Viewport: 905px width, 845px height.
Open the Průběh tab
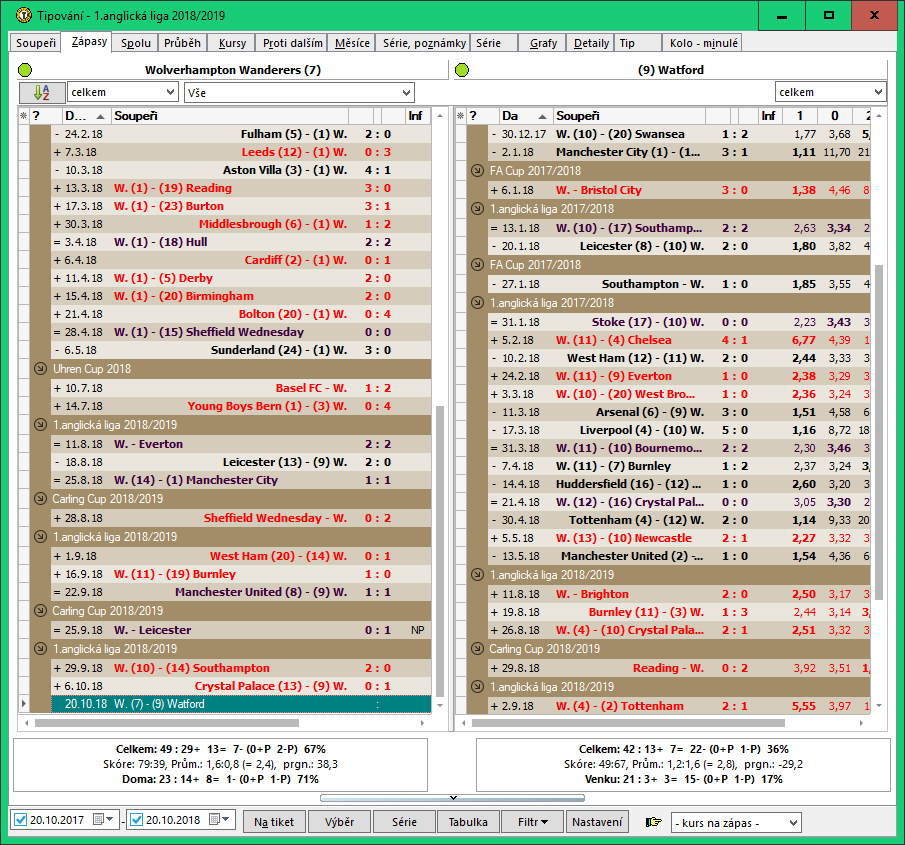tap(182, 43)
